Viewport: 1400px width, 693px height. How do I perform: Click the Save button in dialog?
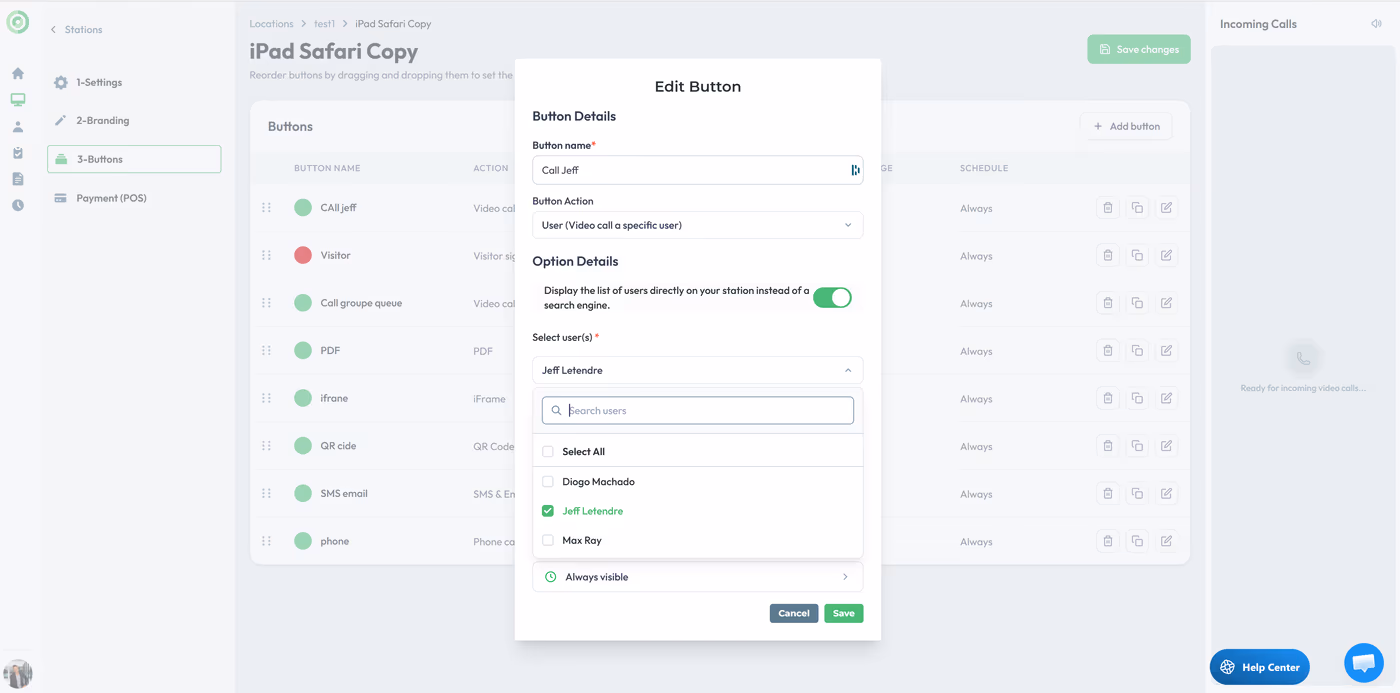844,613
